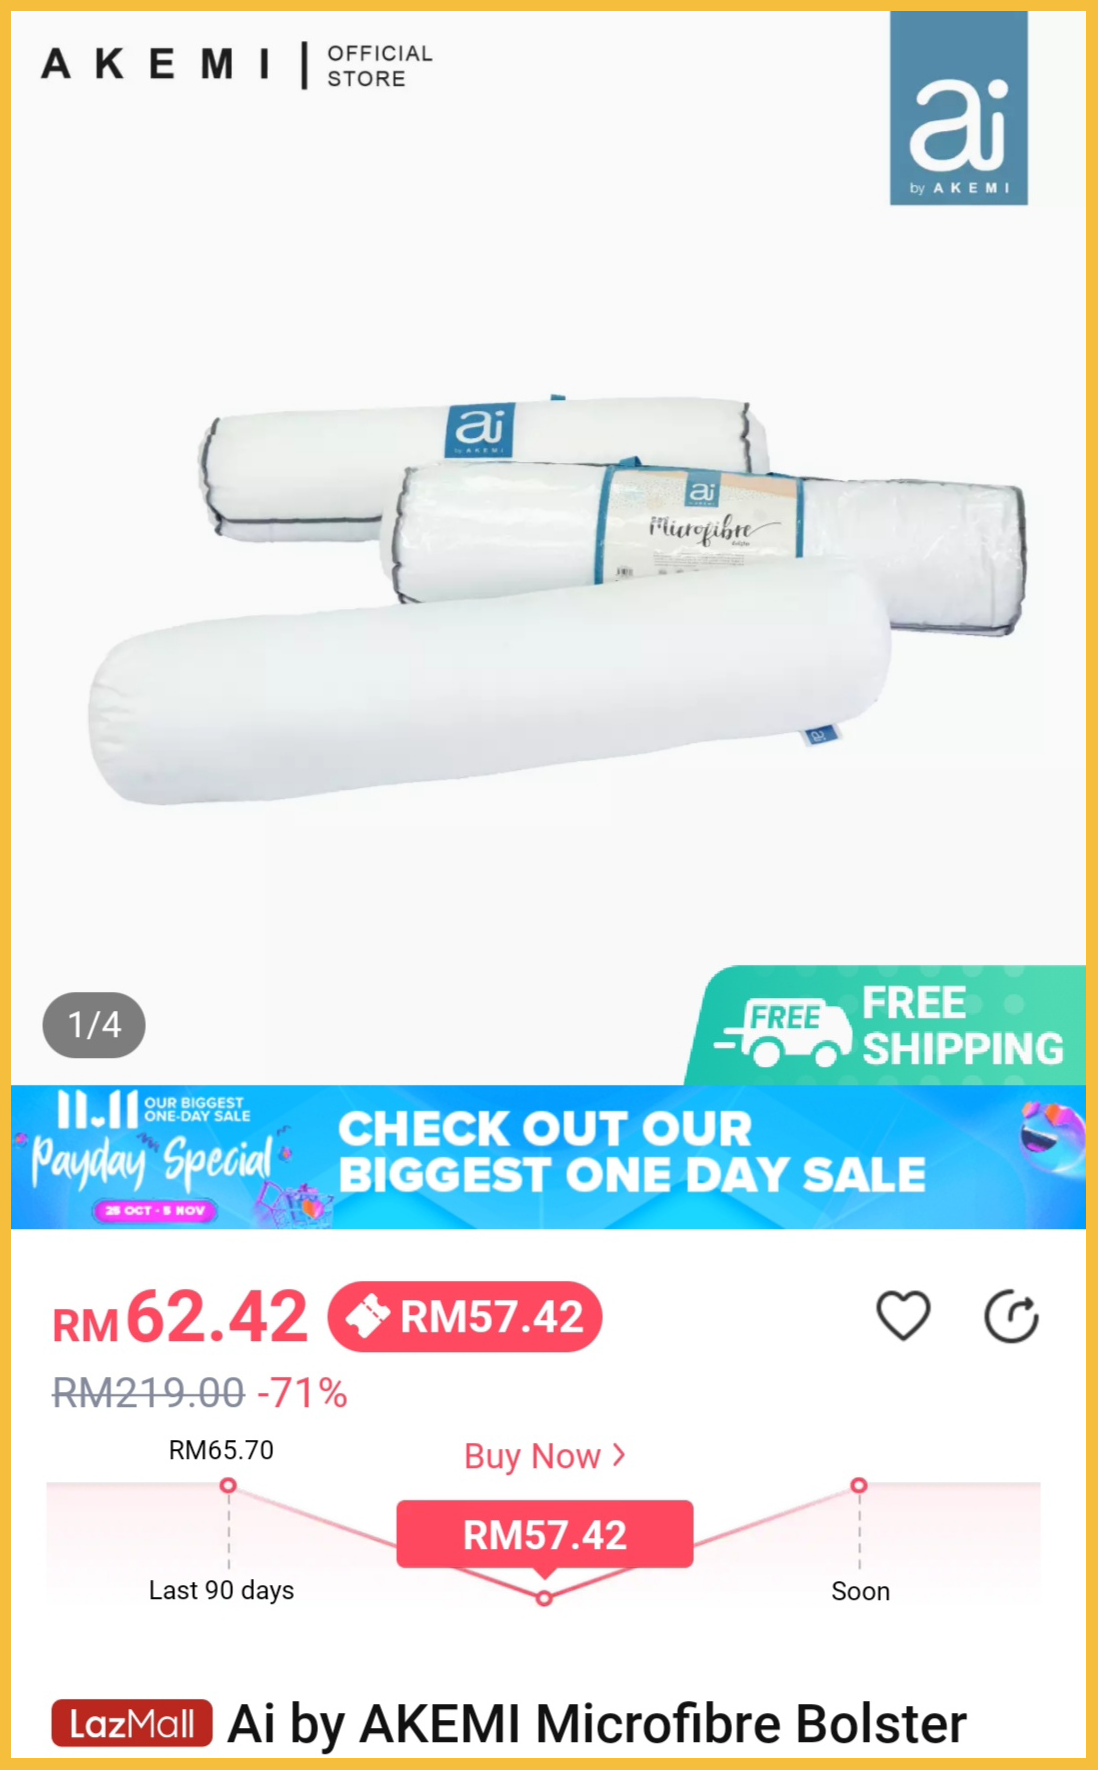Open the LazMall badge
The image size is (1098, 1770).
[132, 1723]
